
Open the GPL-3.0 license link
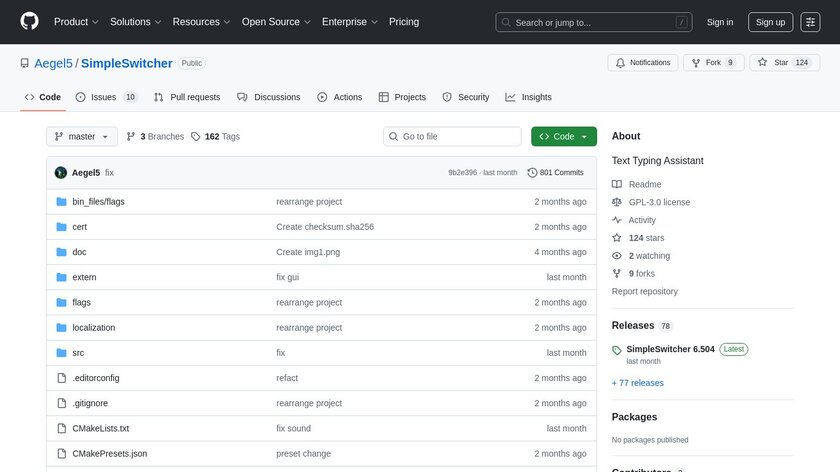pos(659,202)
